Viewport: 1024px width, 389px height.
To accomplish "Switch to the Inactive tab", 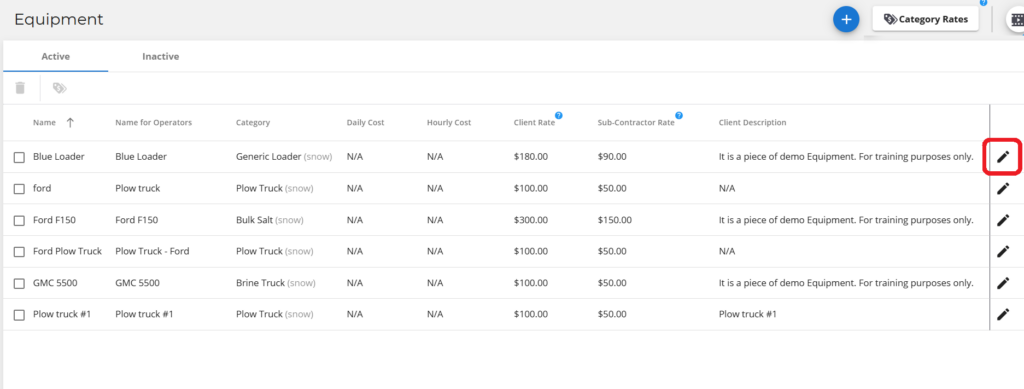I will click(161, 57).
